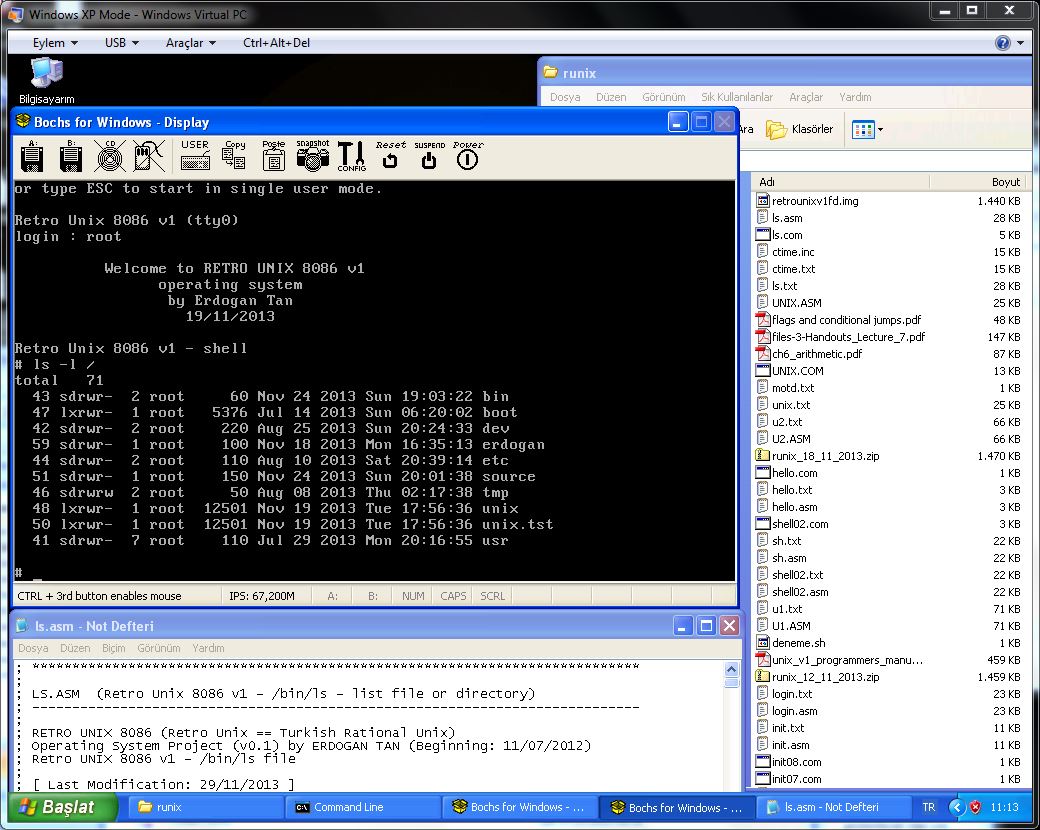Screen dimensions: 1040x830
Task: Click the floppy A: drive icon in Bochs
Action: tap(32, 157)
